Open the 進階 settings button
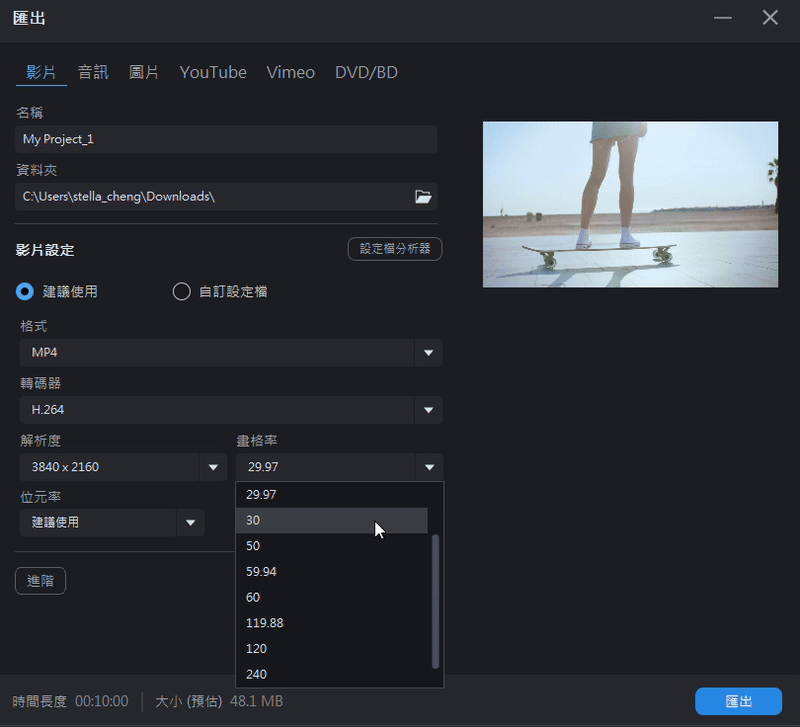 click(x=40, y=581)
